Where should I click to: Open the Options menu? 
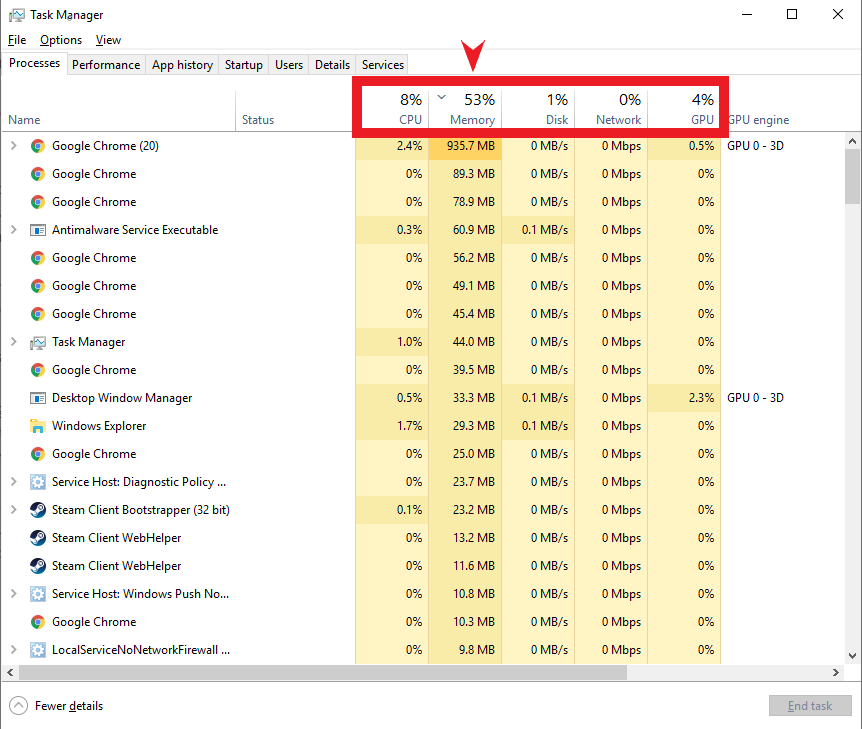click(61, 40)
